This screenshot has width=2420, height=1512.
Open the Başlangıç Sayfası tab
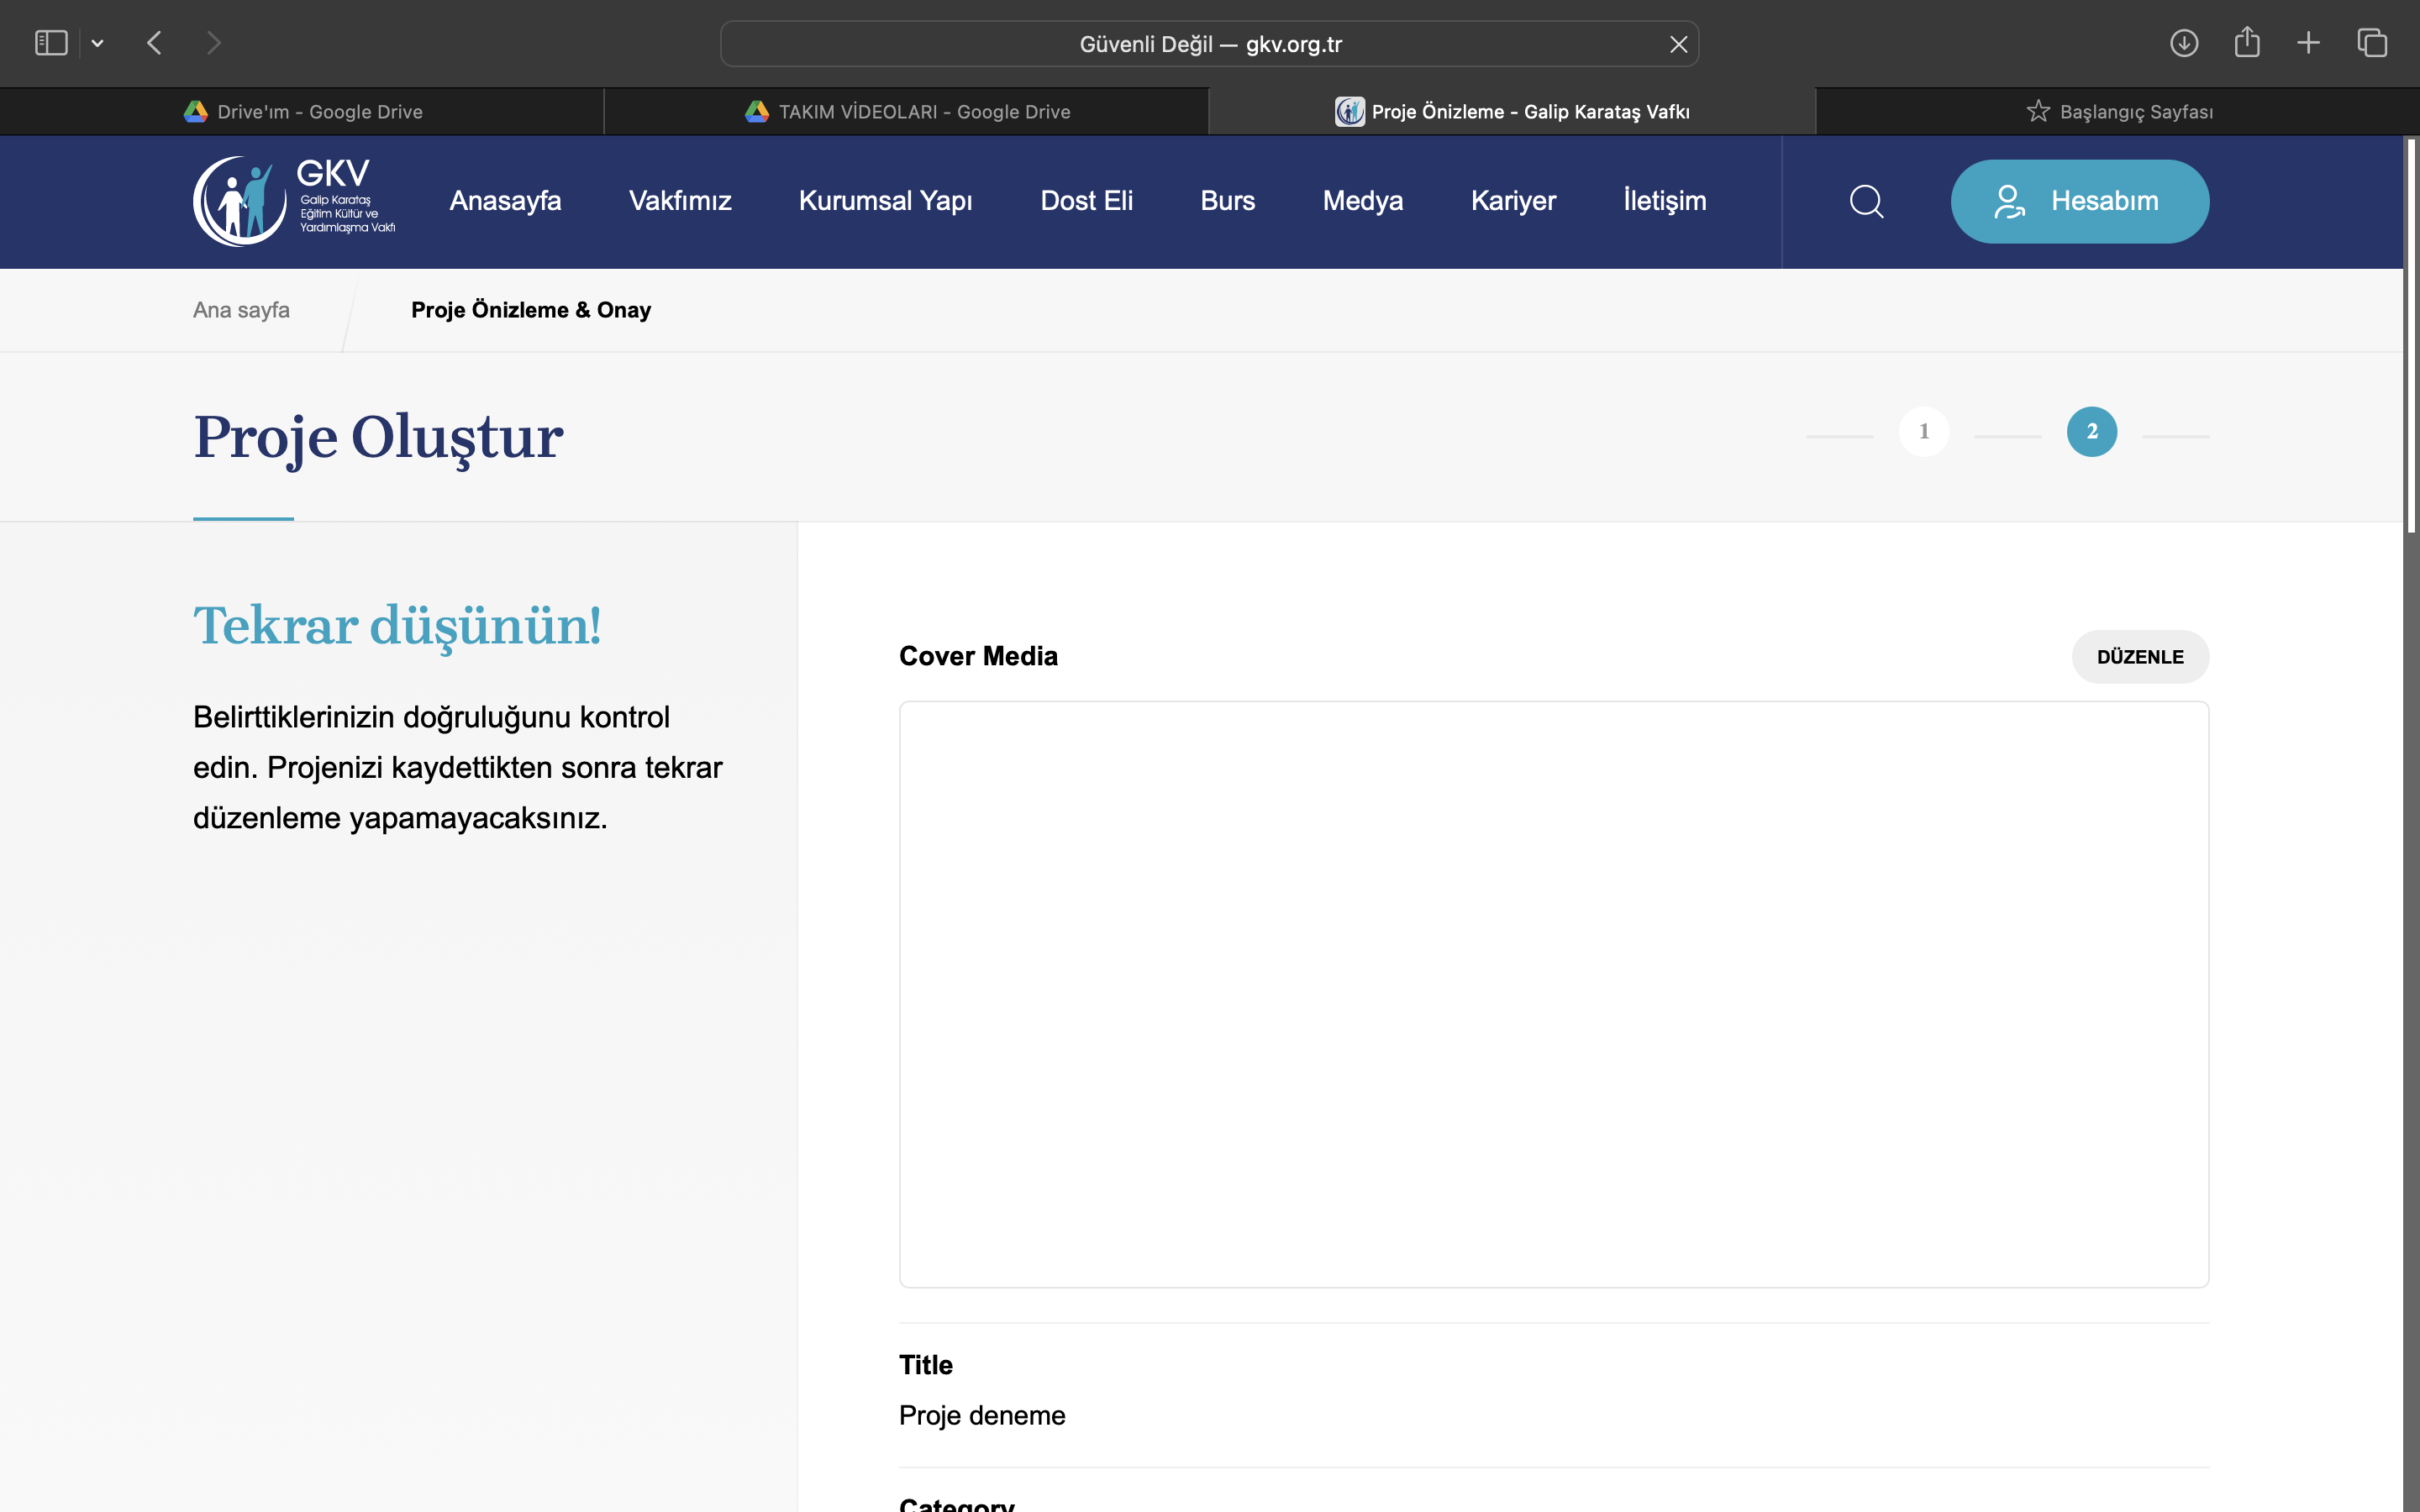[2118, 112]
